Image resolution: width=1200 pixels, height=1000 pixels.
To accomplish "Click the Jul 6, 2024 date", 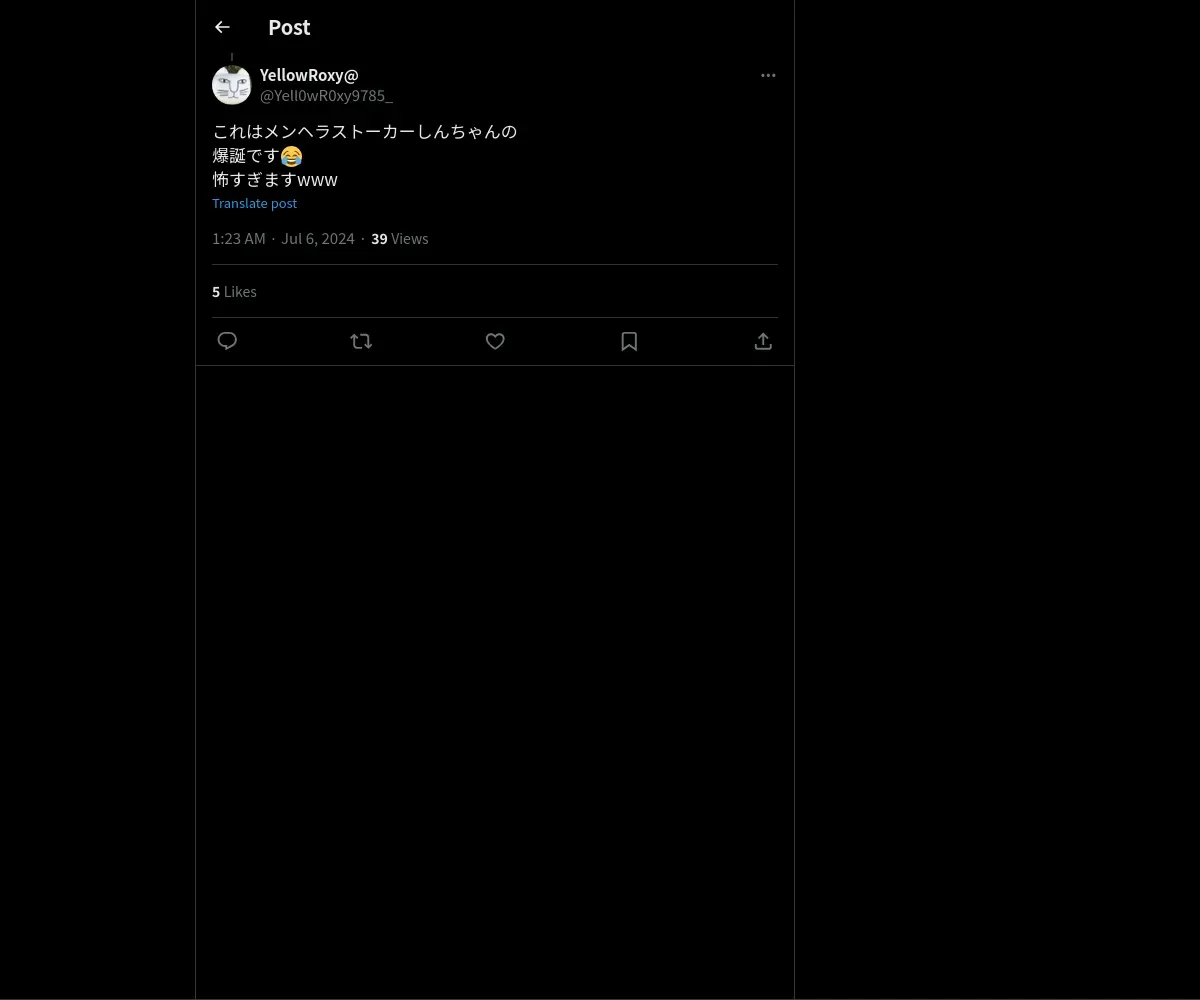I will 318,239.
